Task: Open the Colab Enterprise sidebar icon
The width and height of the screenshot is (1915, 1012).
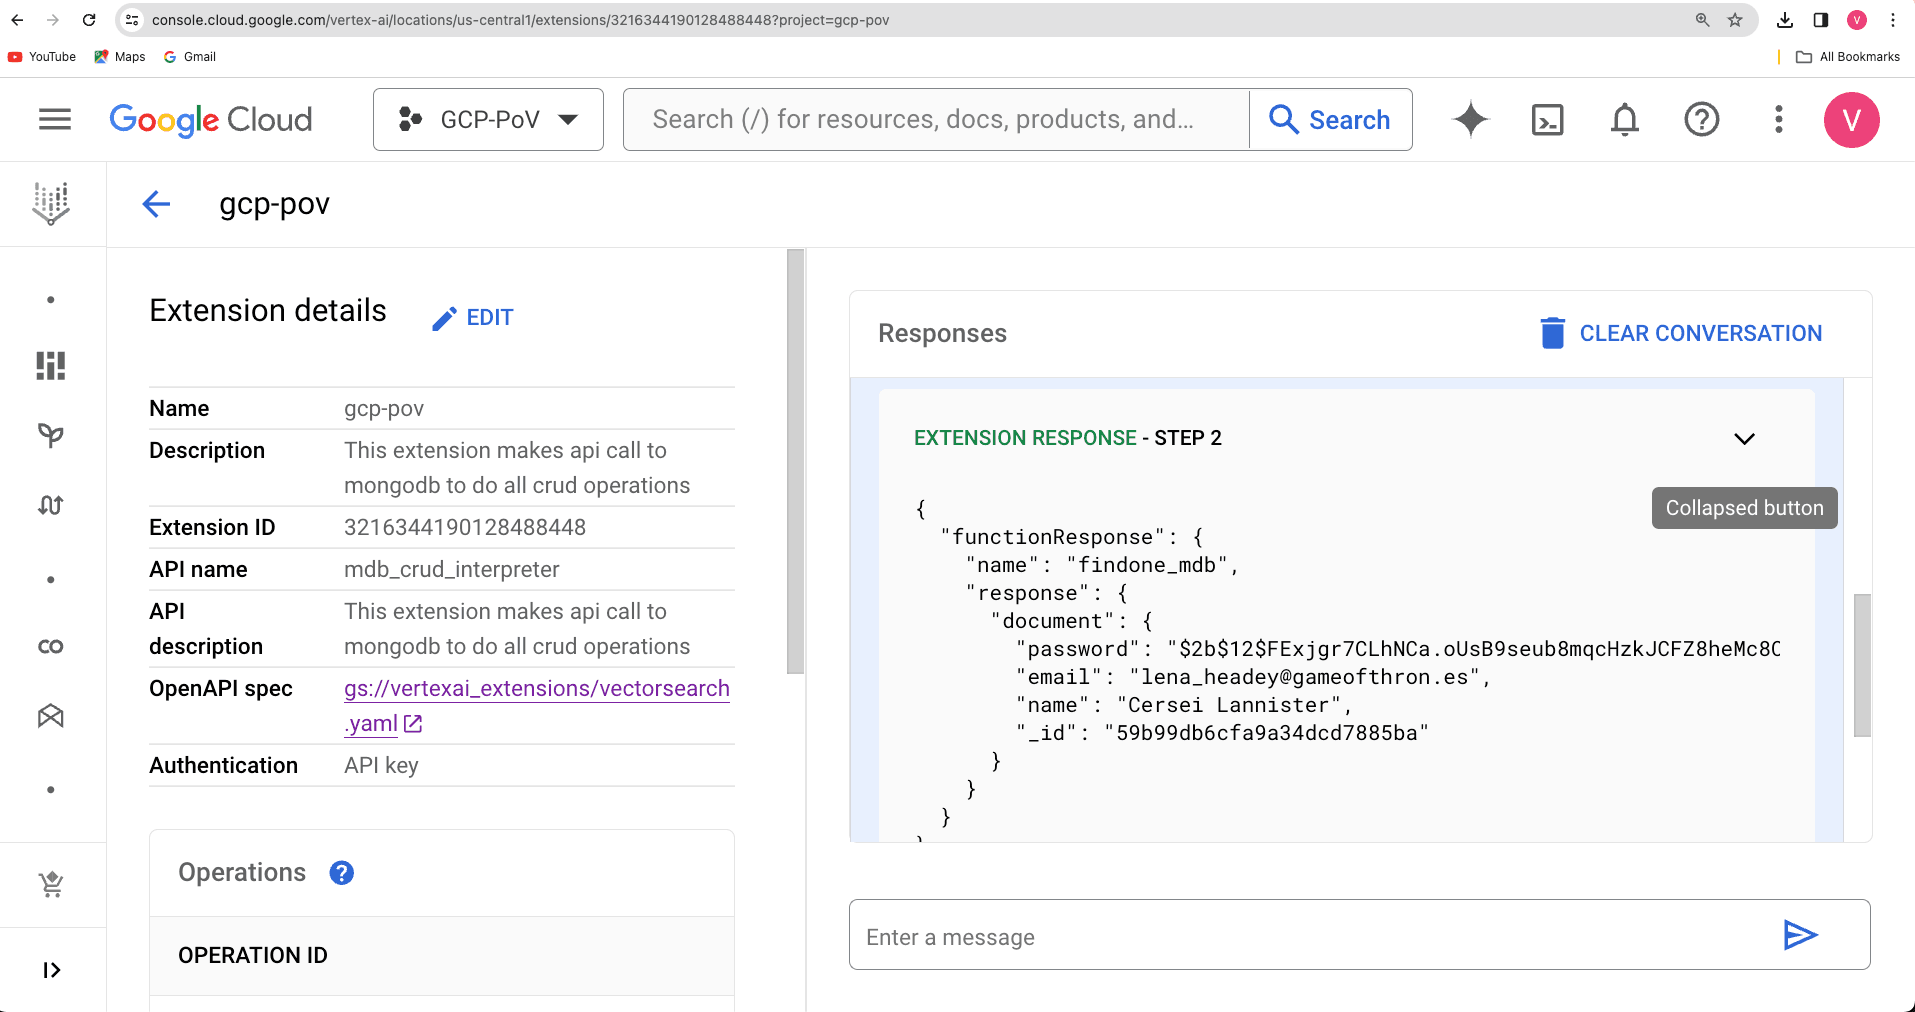Action: pos(51,647)
